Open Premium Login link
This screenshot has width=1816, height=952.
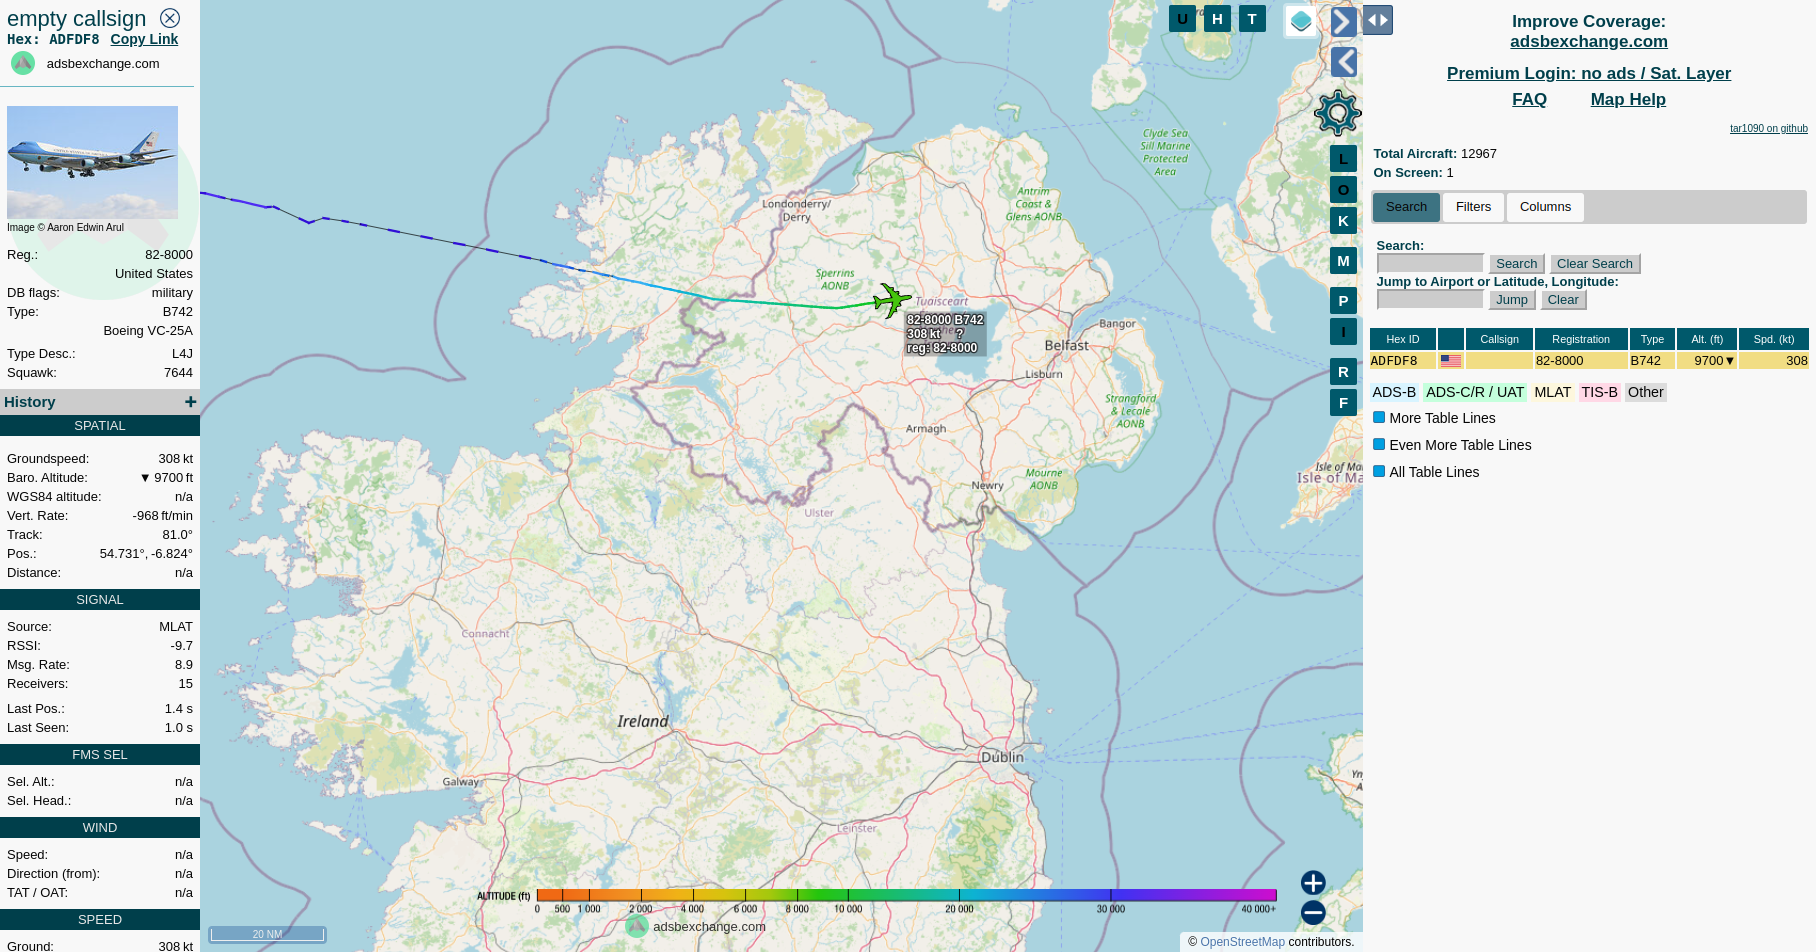coord(1588,73)
